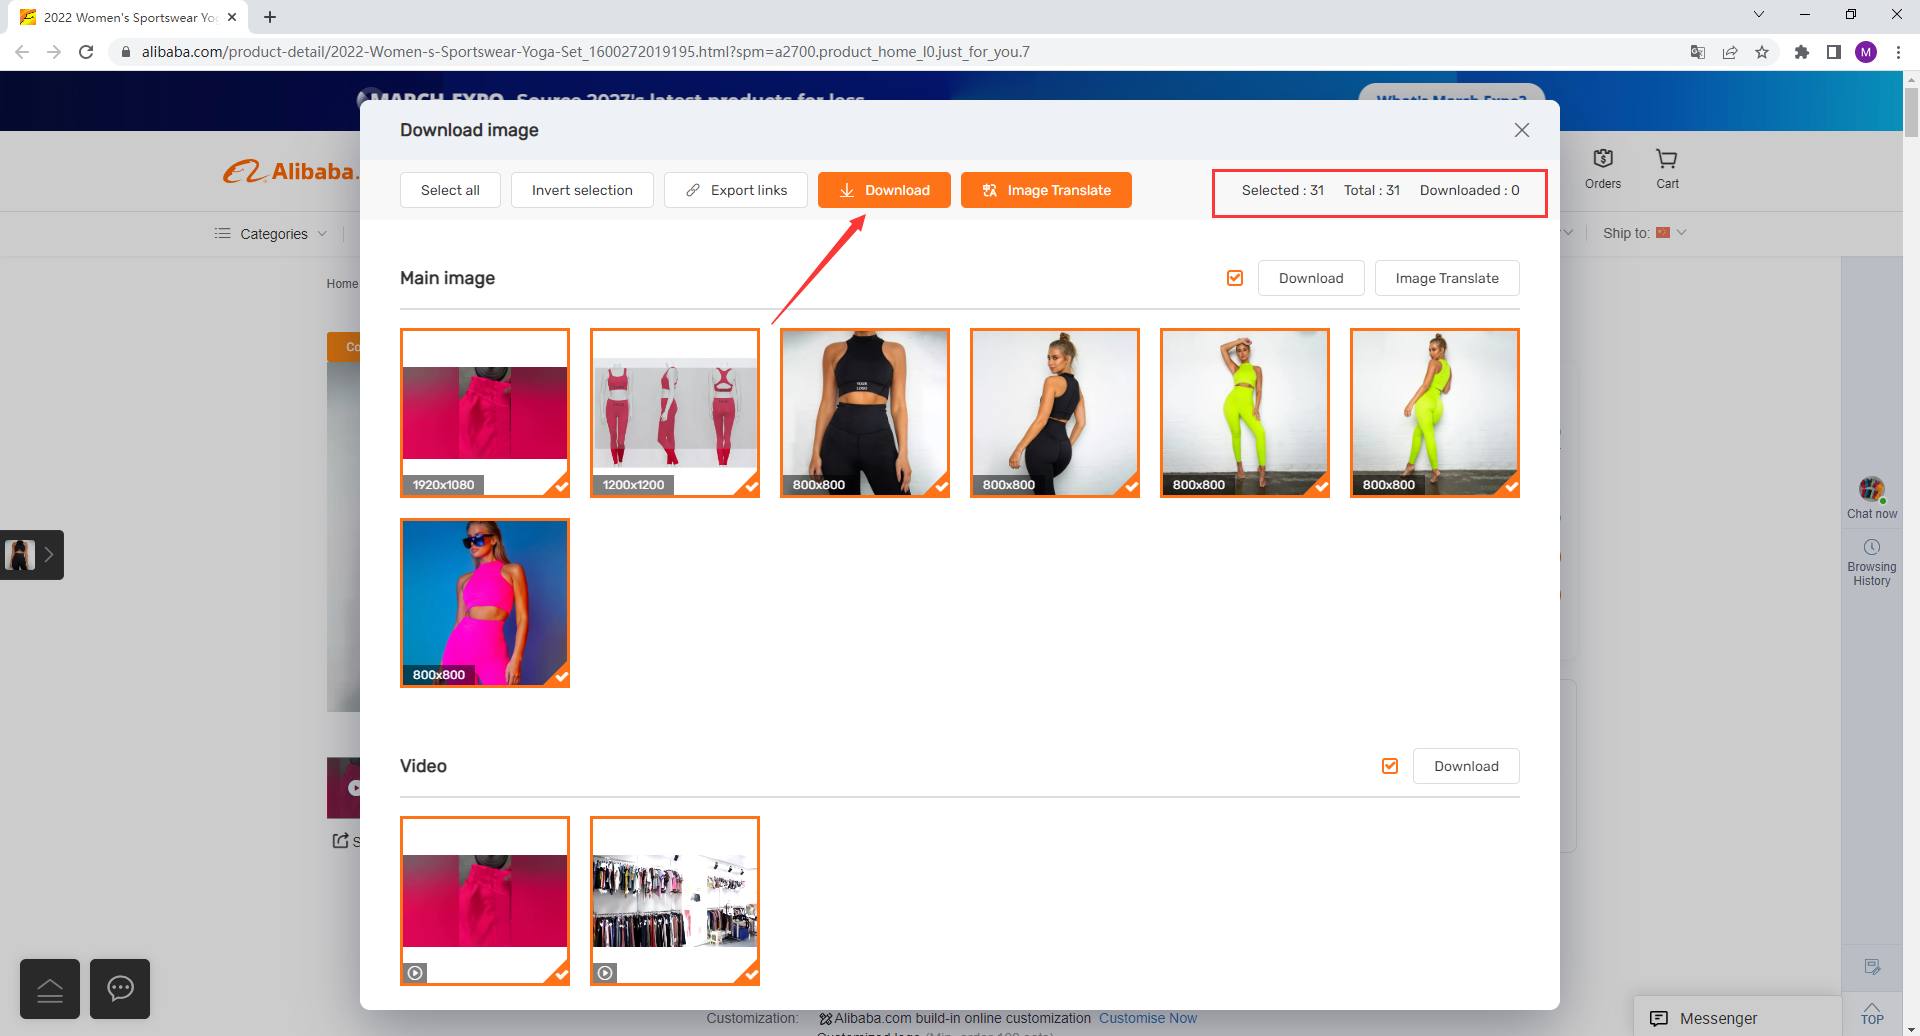
Task: Deselect black back-view yoga set thumbnail
Action: click(1055, 412)
